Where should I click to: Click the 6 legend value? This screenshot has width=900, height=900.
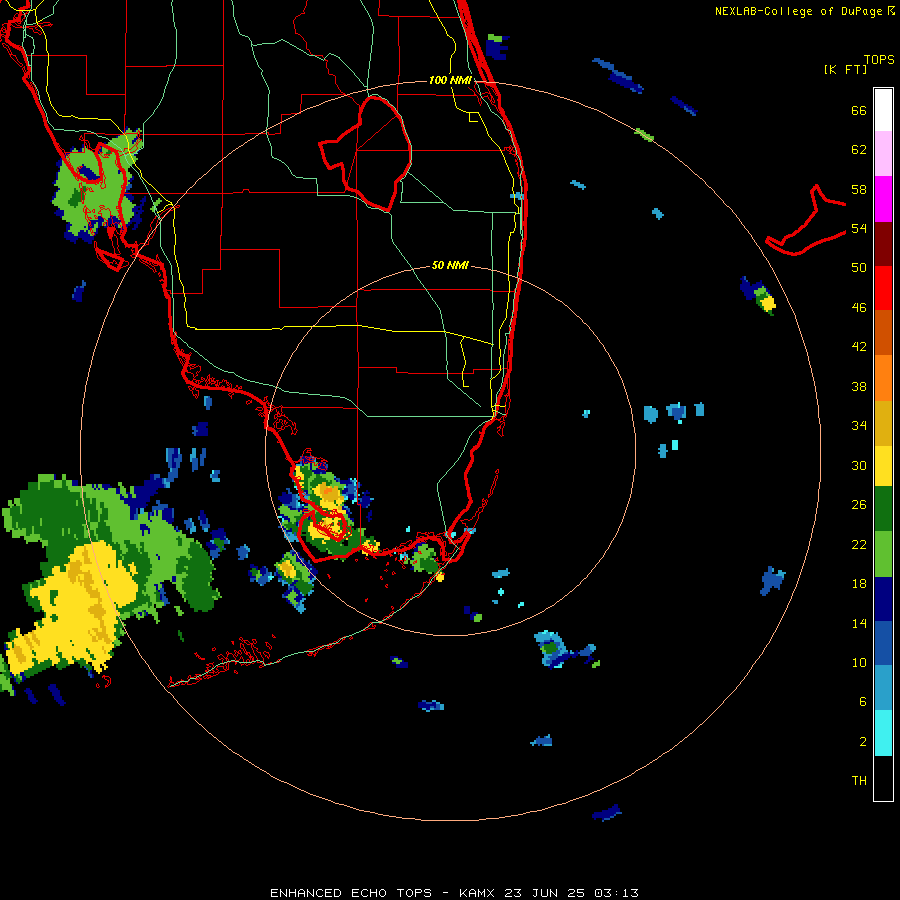click(863, 702)
